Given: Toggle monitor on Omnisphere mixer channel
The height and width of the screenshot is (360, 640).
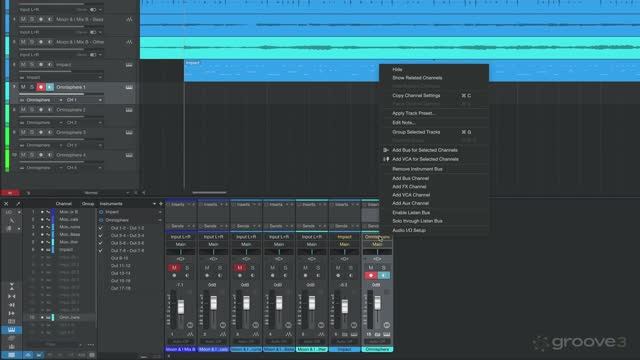Looking at the screenshot, I should pos(384,276).
